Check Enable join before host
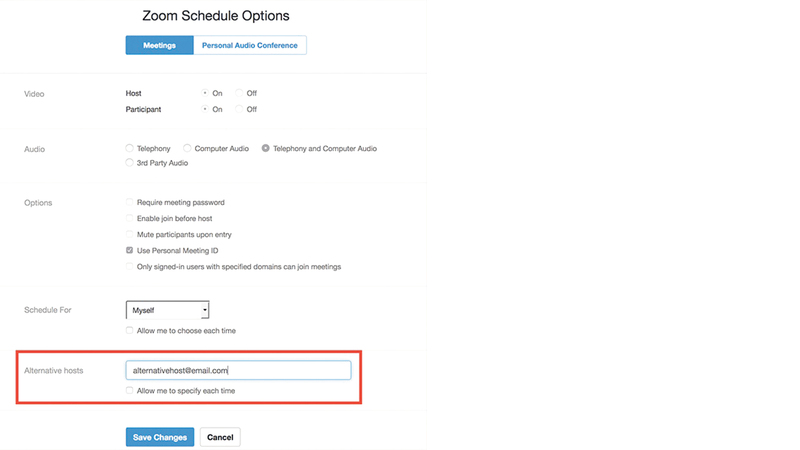800x450 pixels. [130, 218]
